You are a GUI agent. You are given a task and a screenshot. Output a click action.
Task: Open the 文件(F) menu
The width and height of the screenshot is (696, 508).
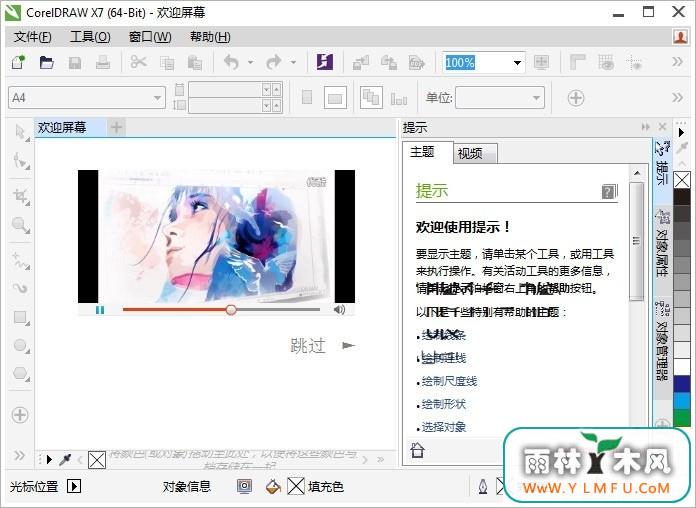pos(32,37)
